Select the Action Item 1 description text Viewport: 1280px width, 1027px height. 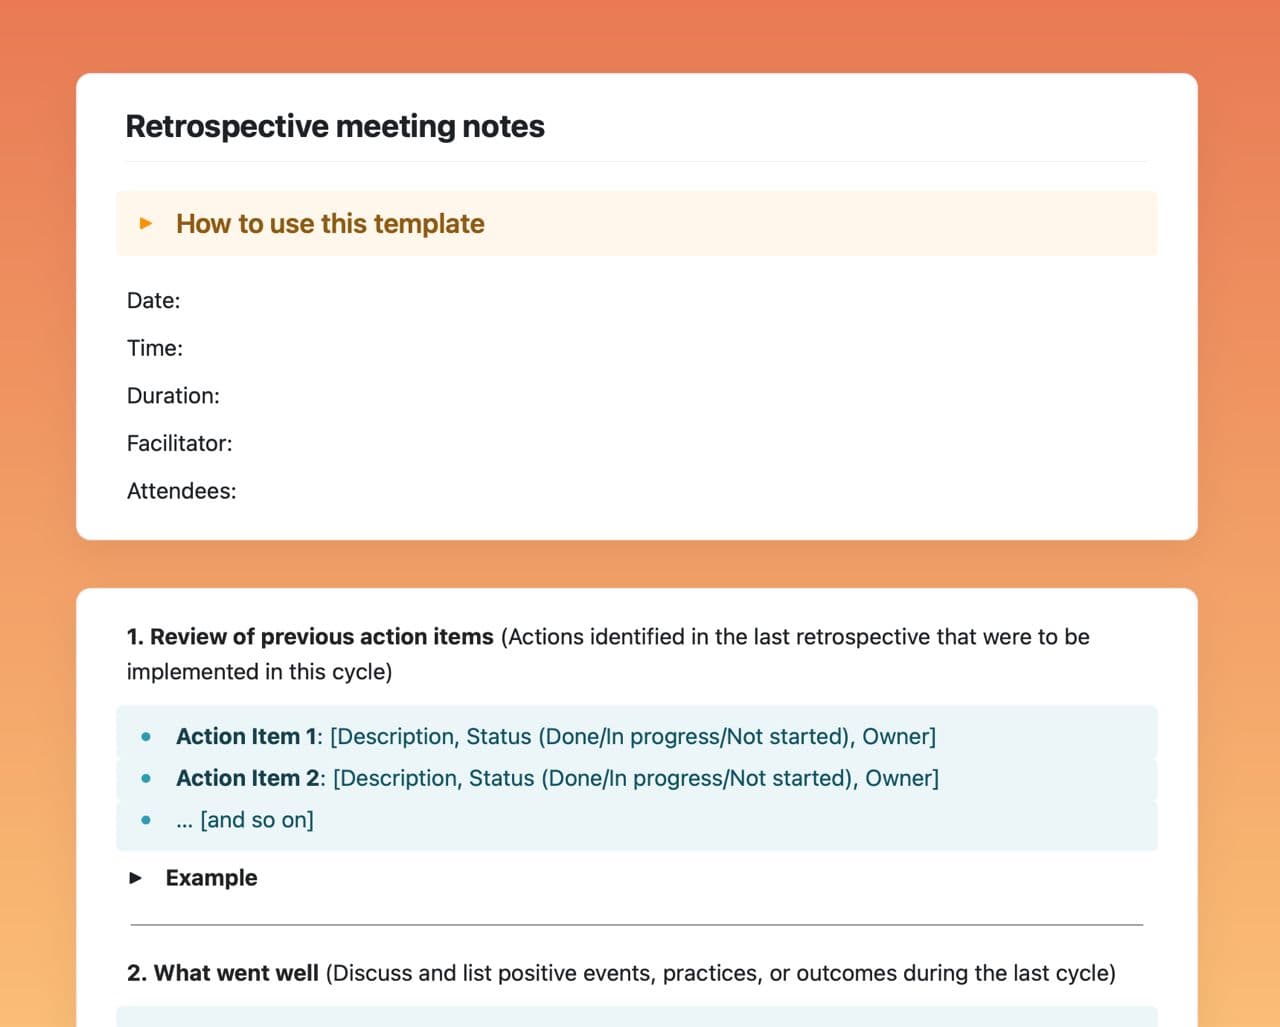tap(632, 737)
